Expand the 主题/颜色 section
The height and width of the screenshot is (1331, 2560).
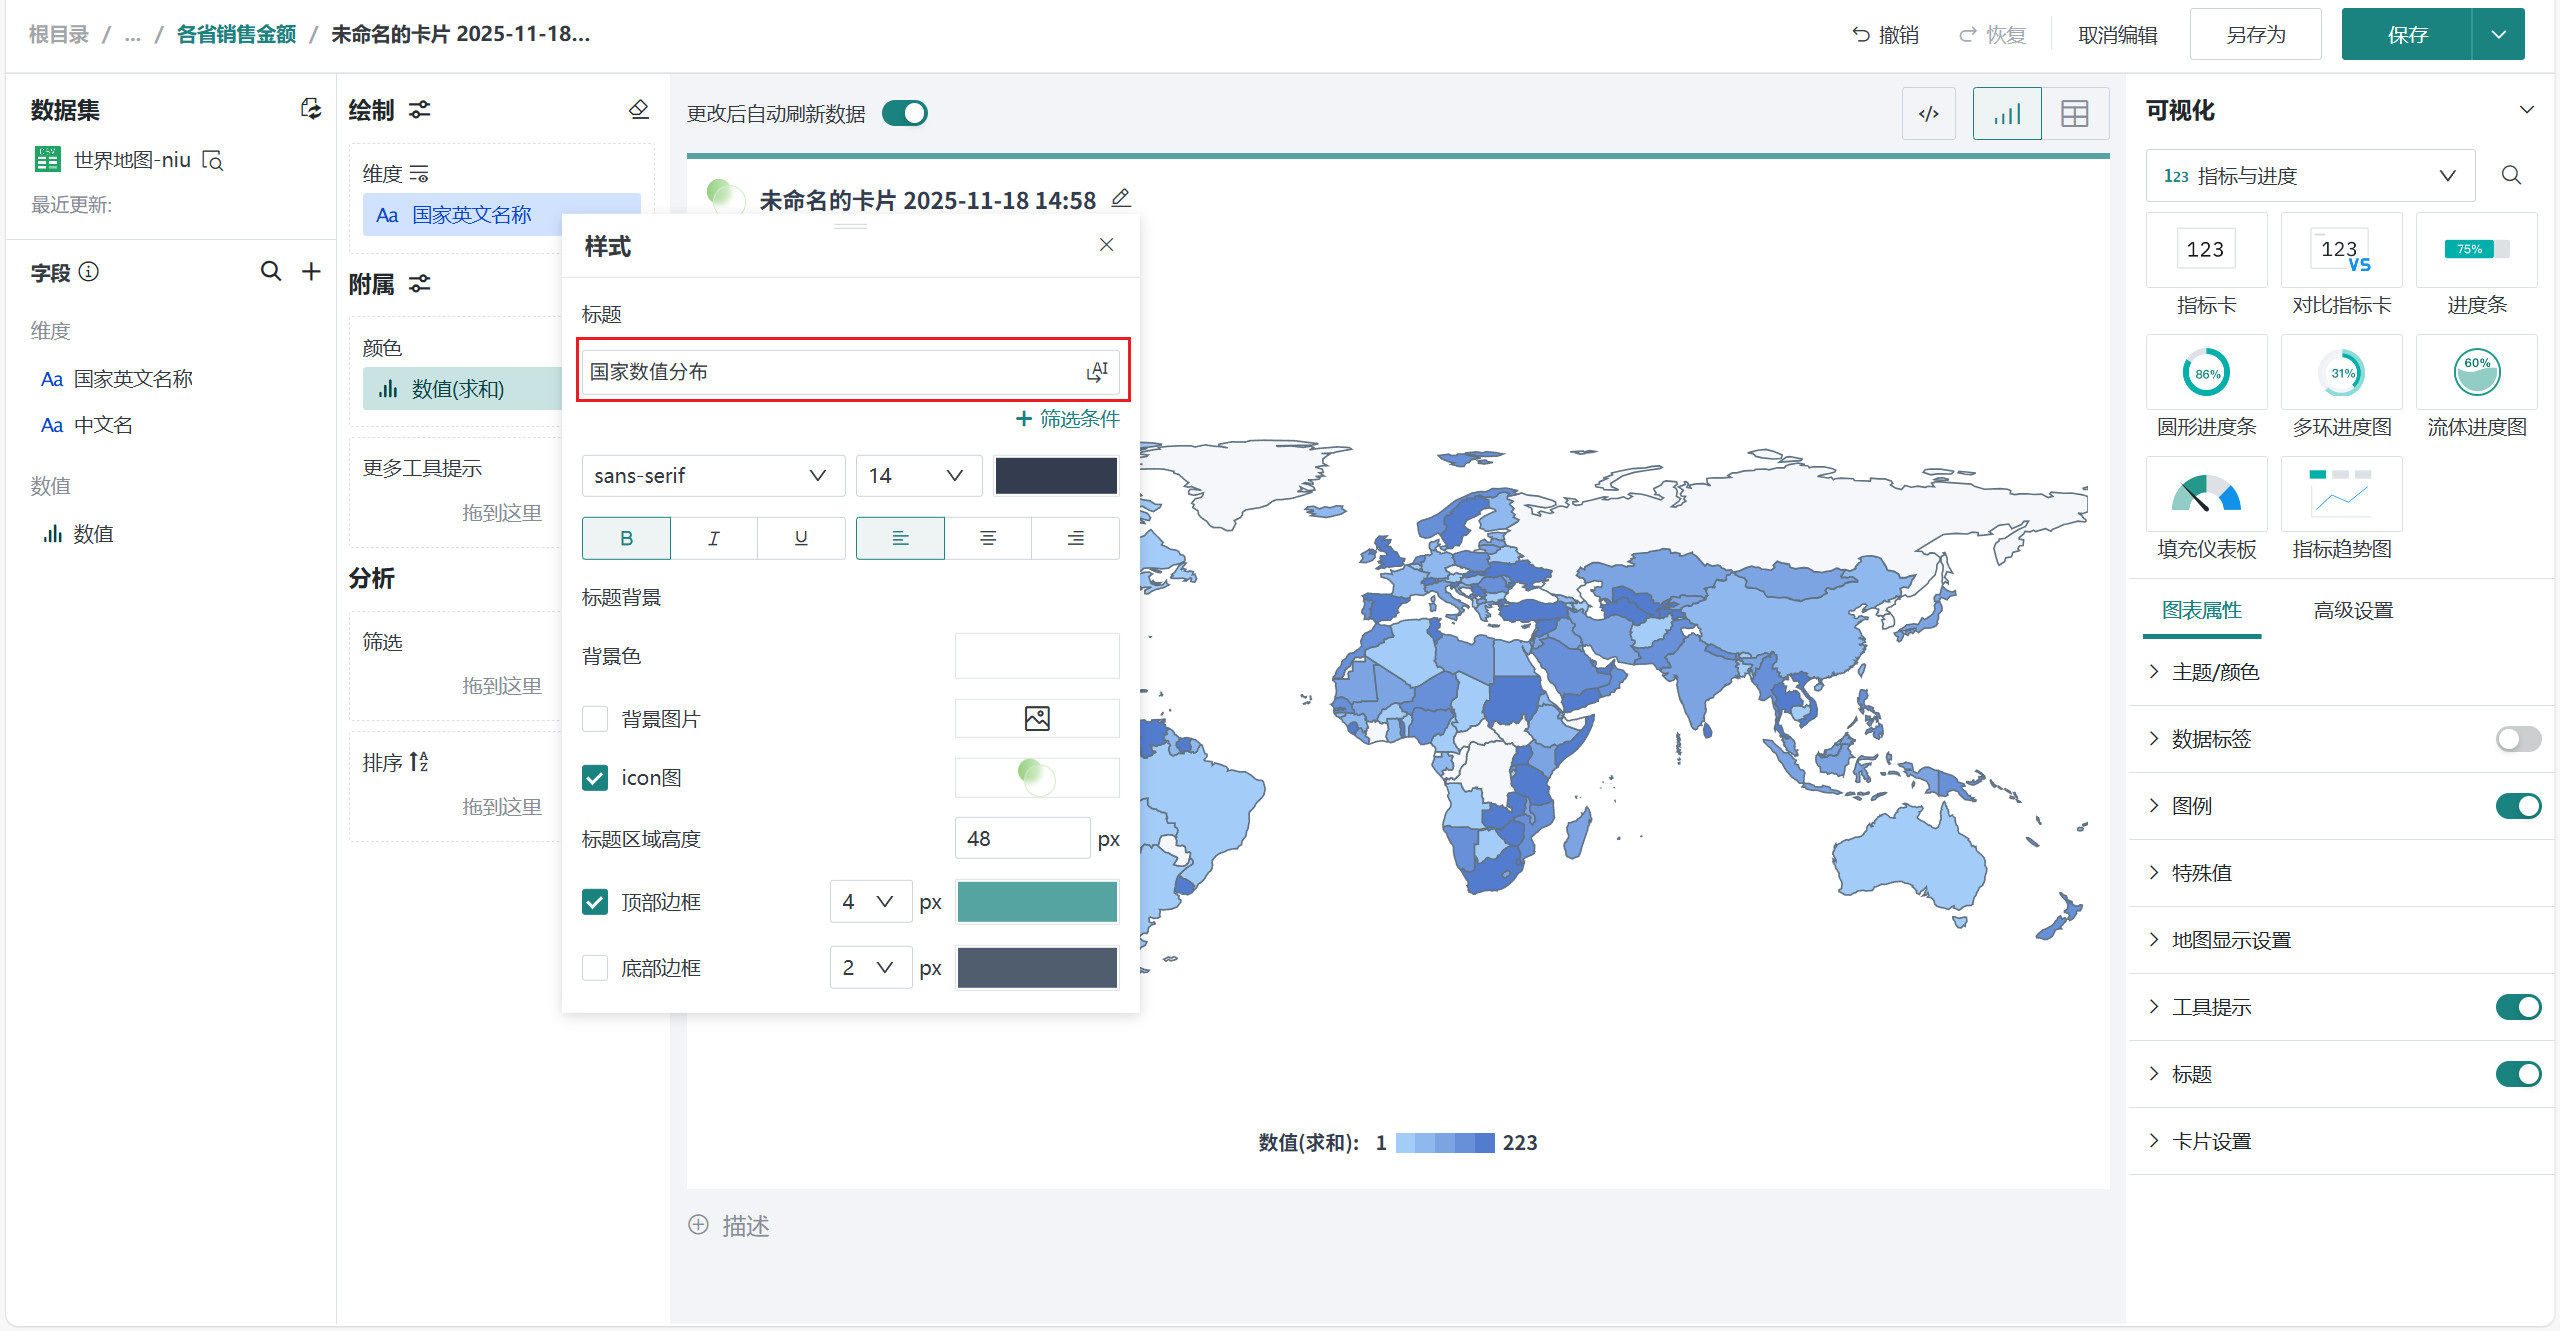click(2214, 672)
